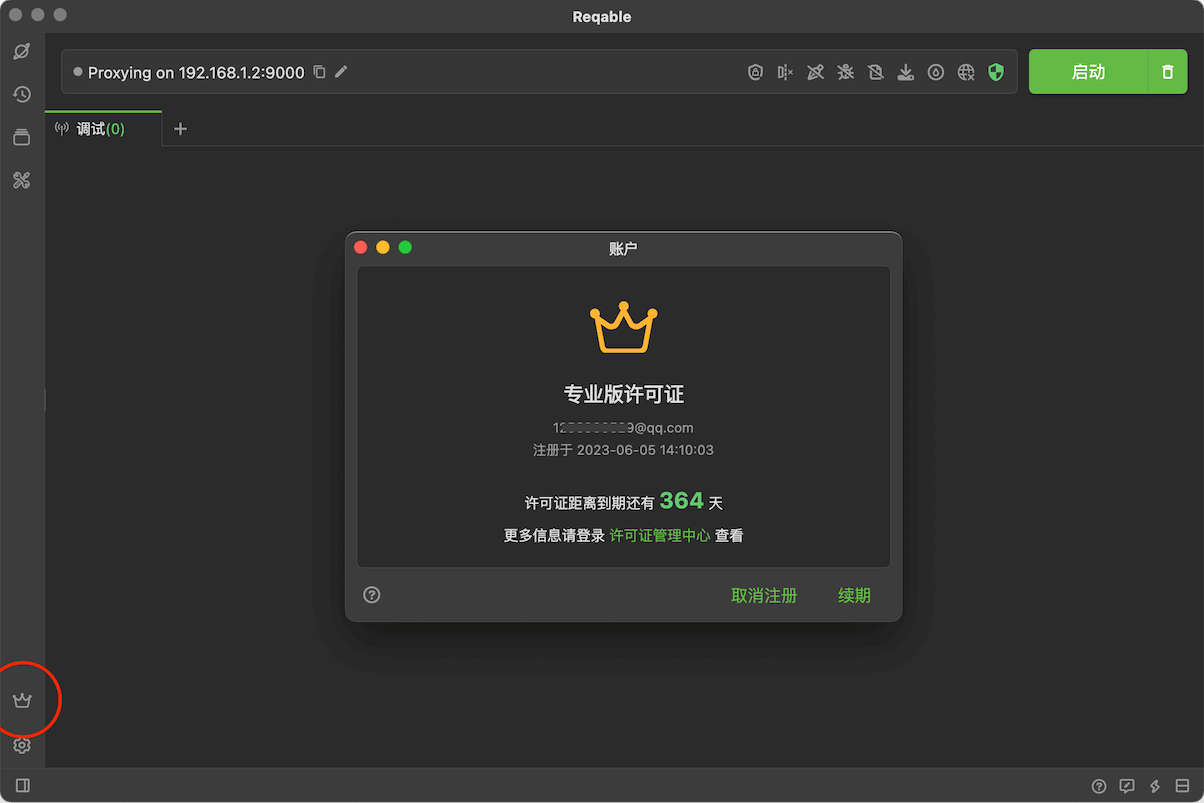1204x803 pixels.
Task: Open help icon in the bottom status bar
Action: click(1099, 786)
